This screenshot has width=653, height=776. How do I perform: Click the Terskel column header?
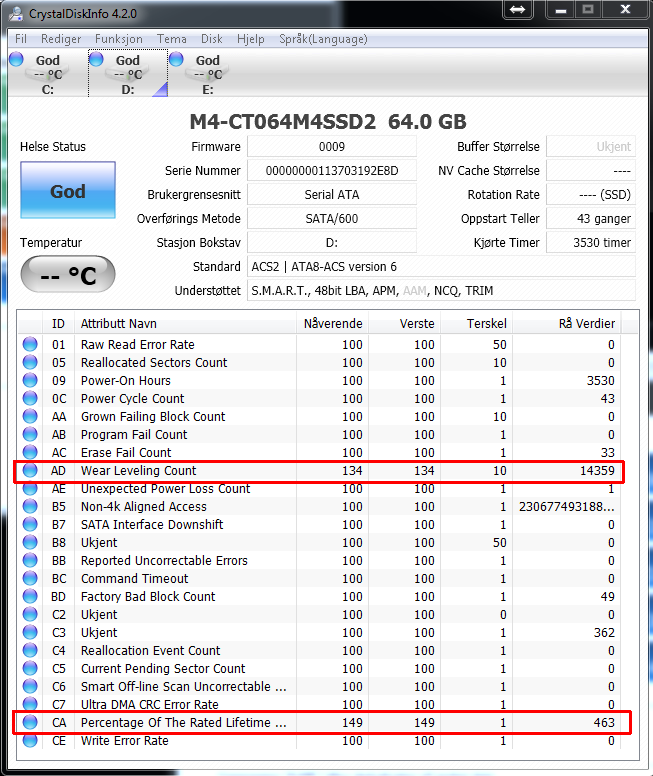tap(476, 324)
